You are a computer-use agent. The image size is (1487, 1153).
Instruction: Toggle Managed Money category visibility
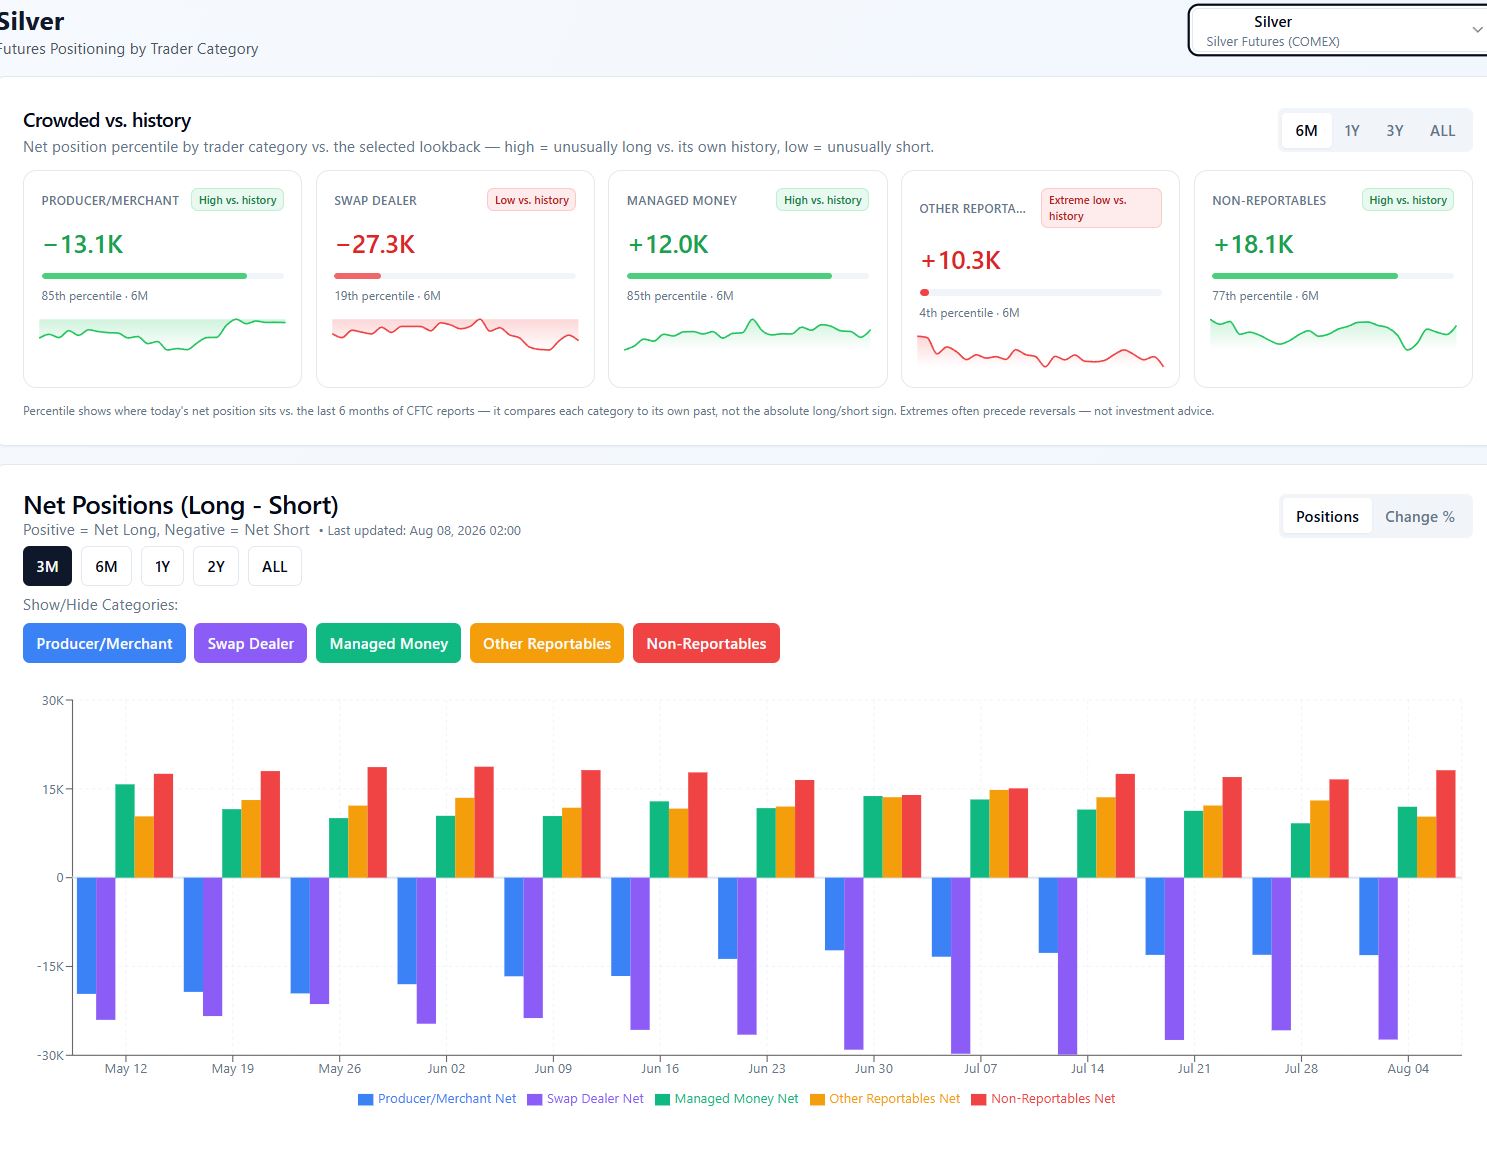pyautogui.click(x=388, y=643)
